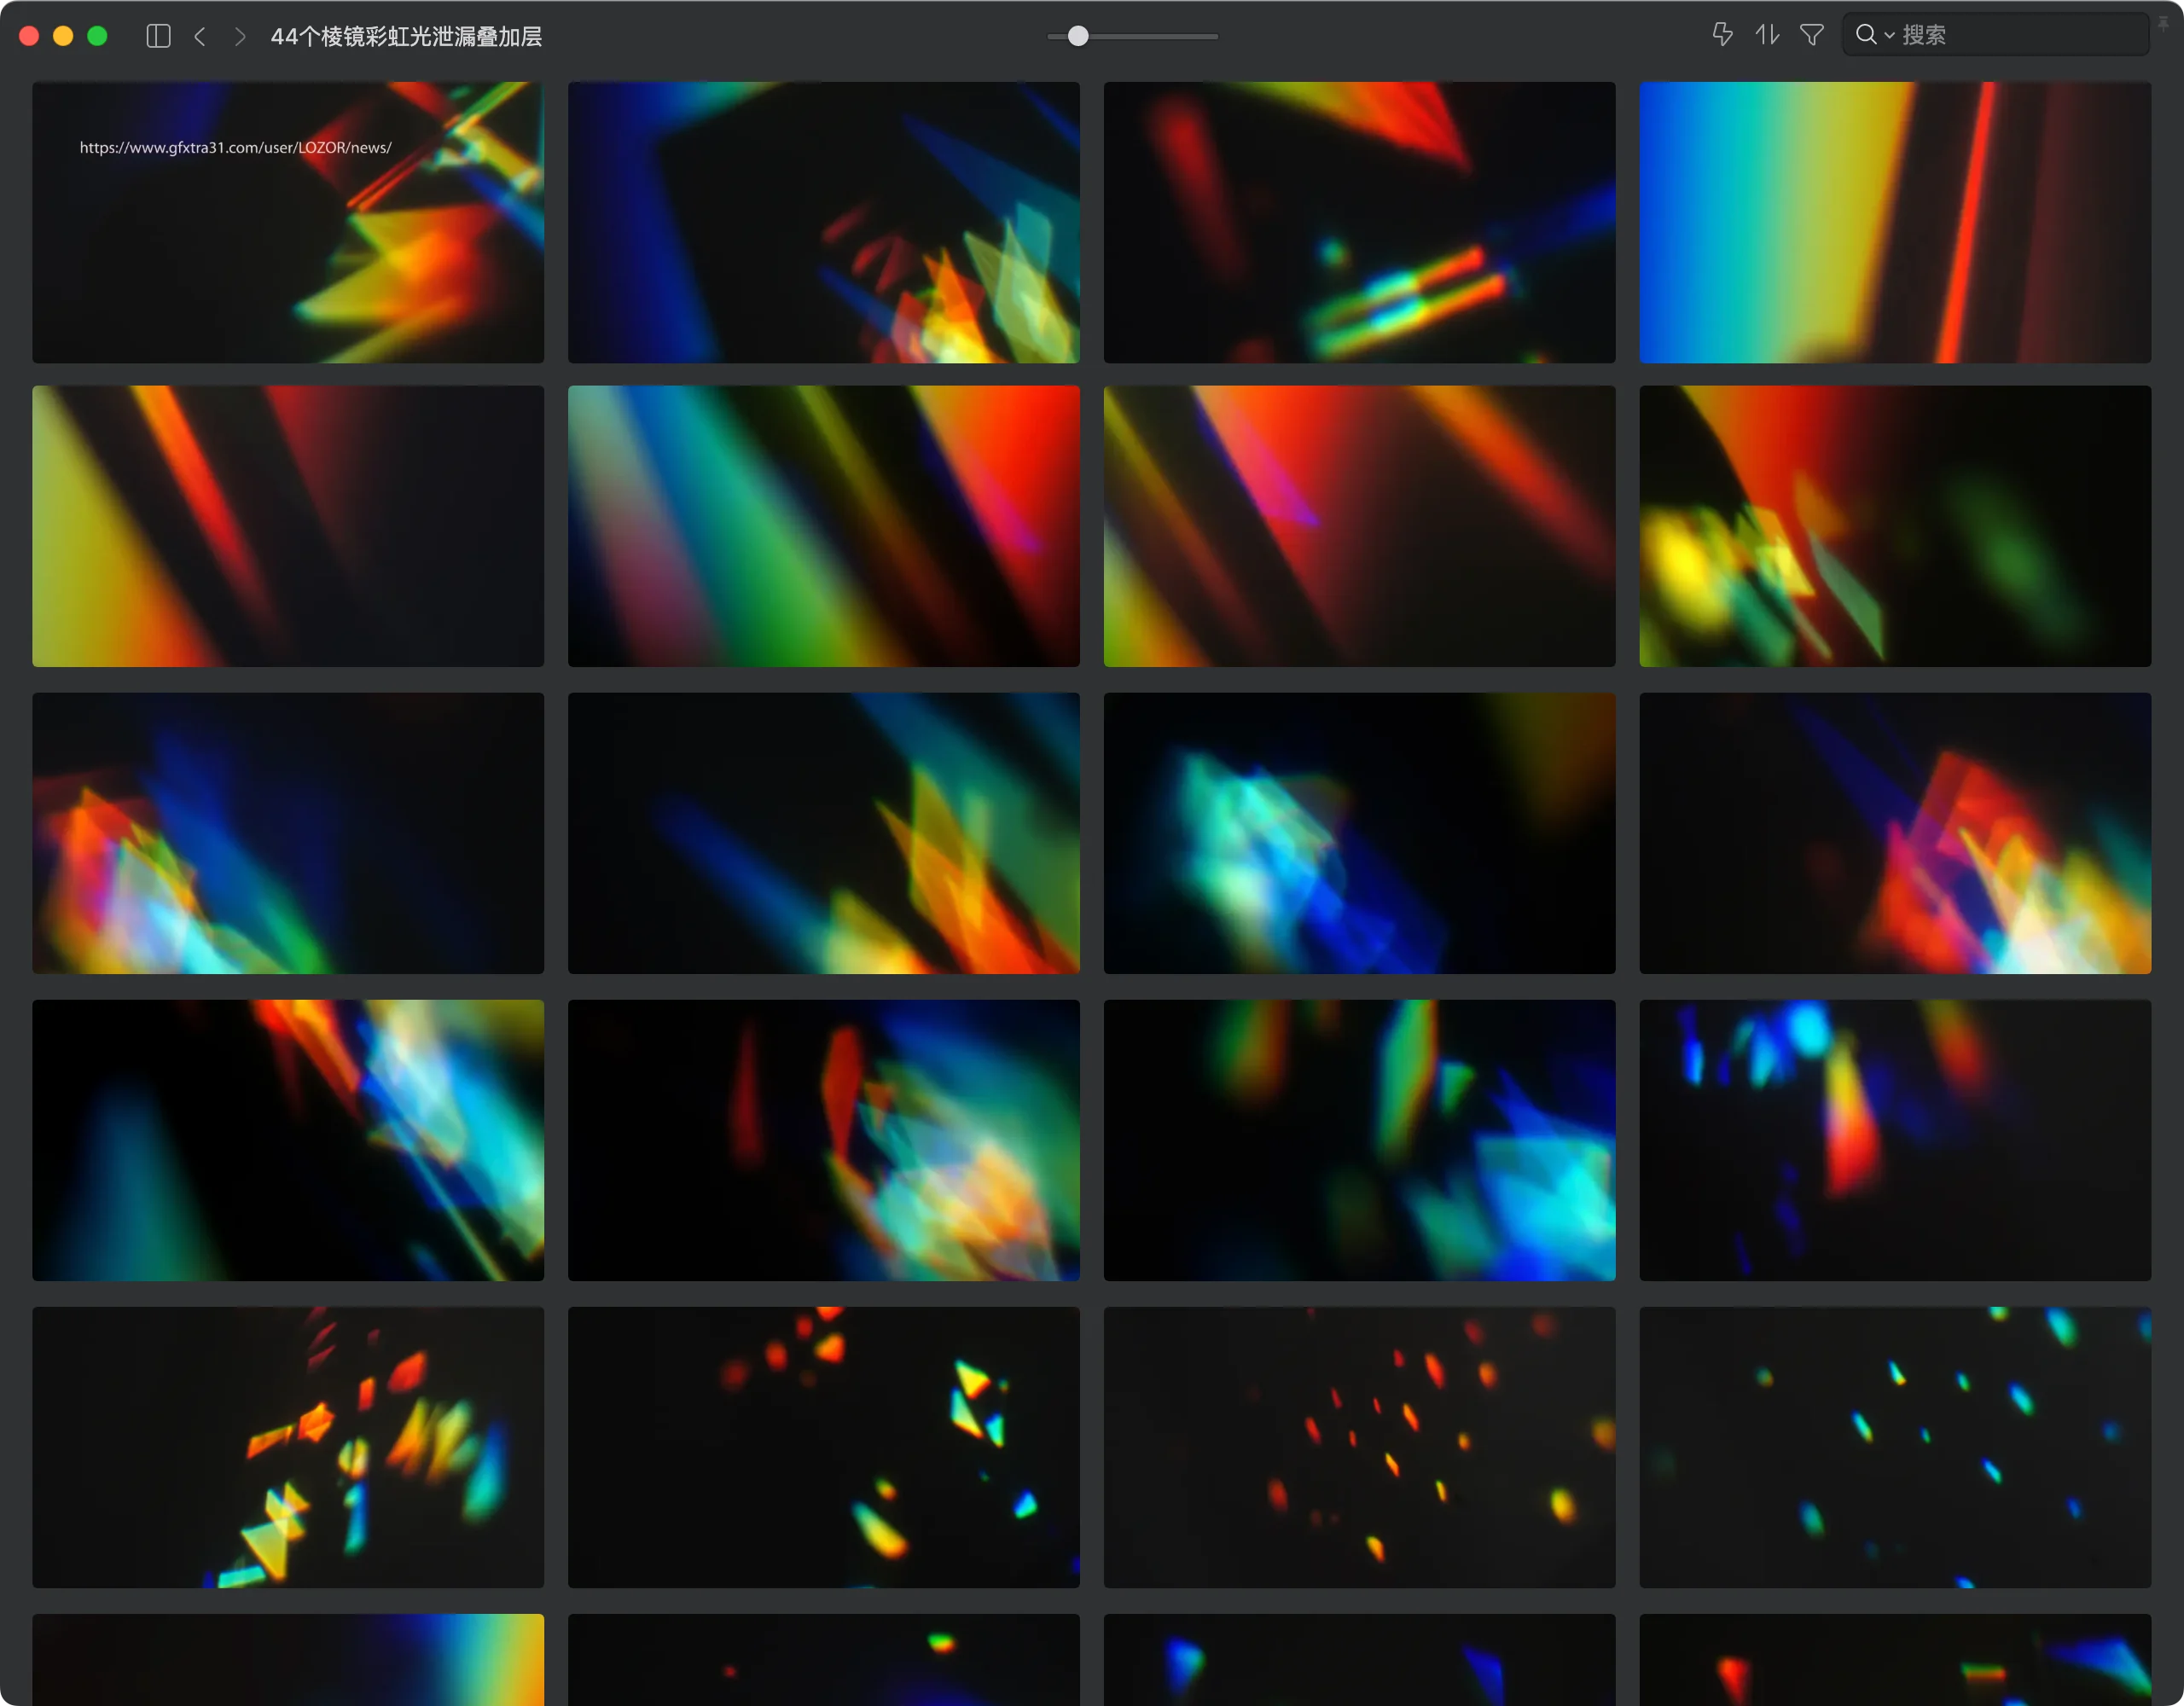Viewport: 2184px width, 1706px height.
Task: Select thumbnail with yellow corner and diagonal orange streak
Action: tap(288, 526)
